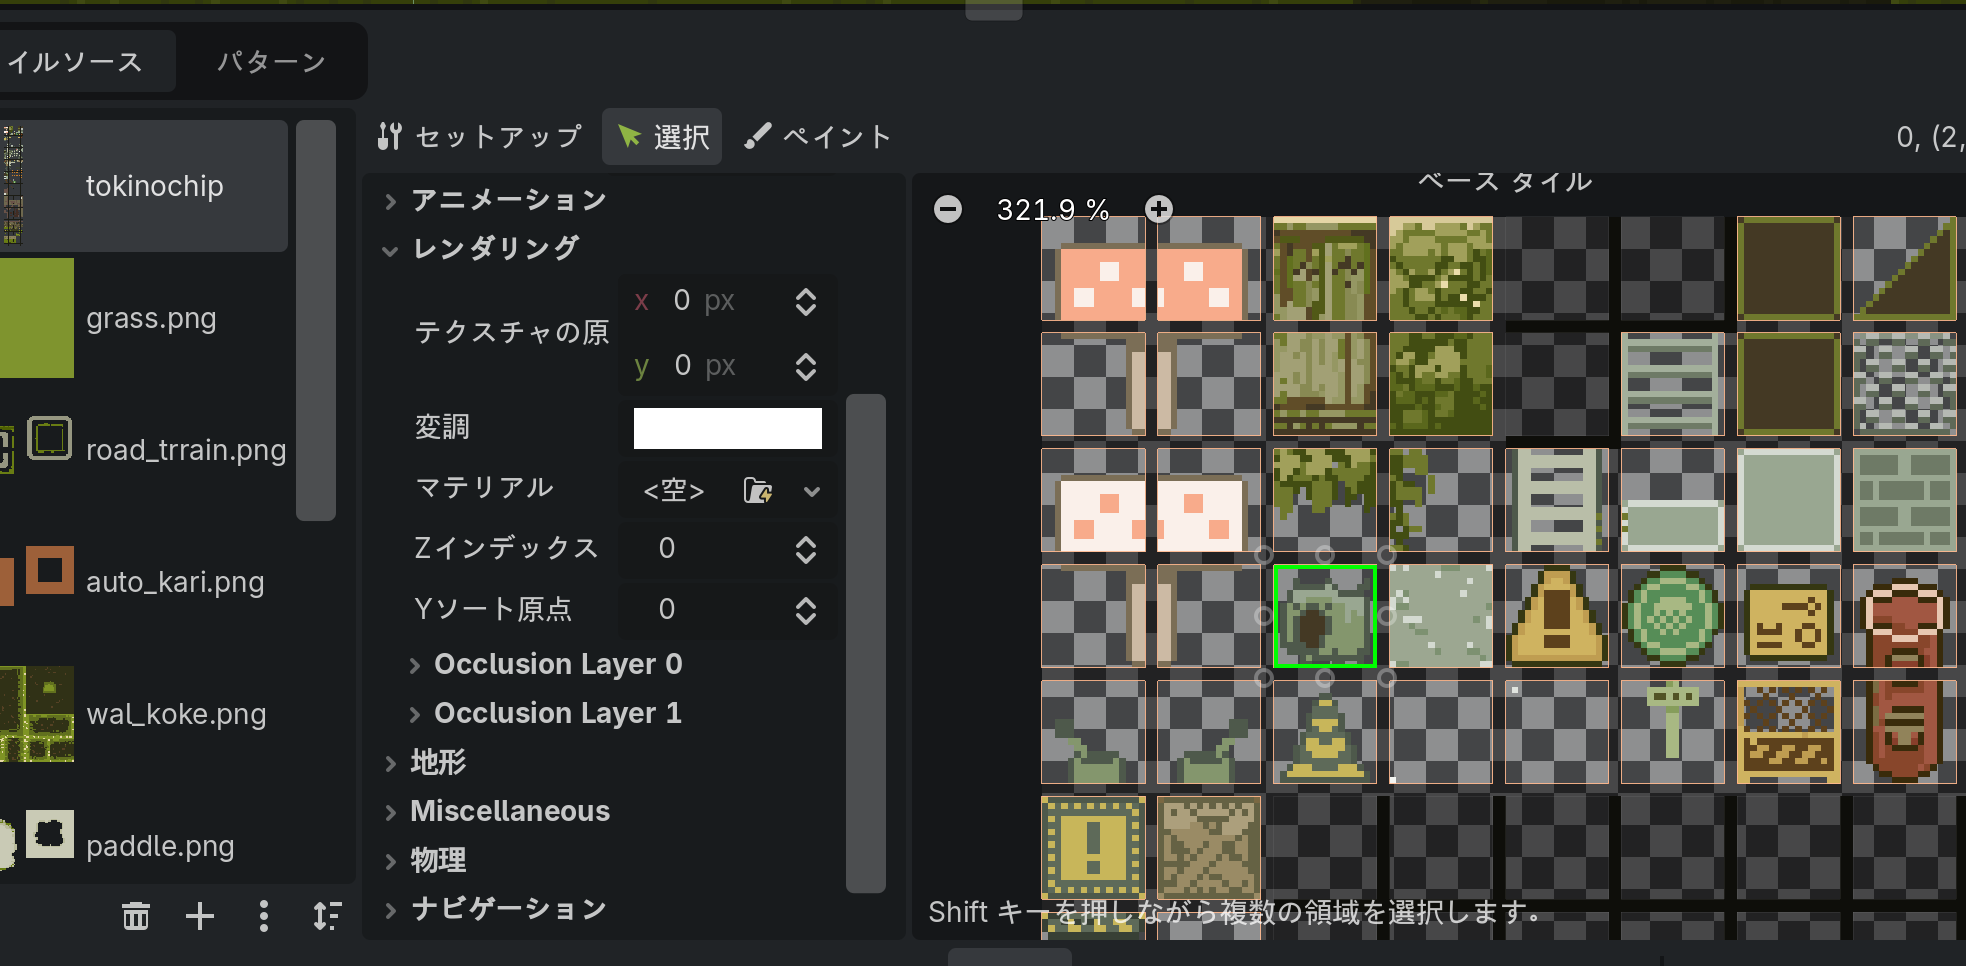This screenshot has height=966, width=1966.
Task: Toggle the セットアップ setup mode
Action: [481, 137]
